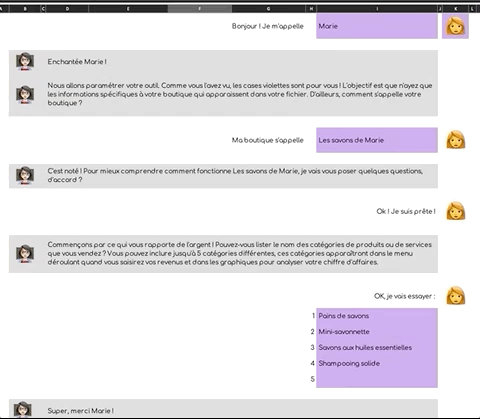This screenshot has height=419, width=480.
Task: Select the column G header
Action: [269, 9]
